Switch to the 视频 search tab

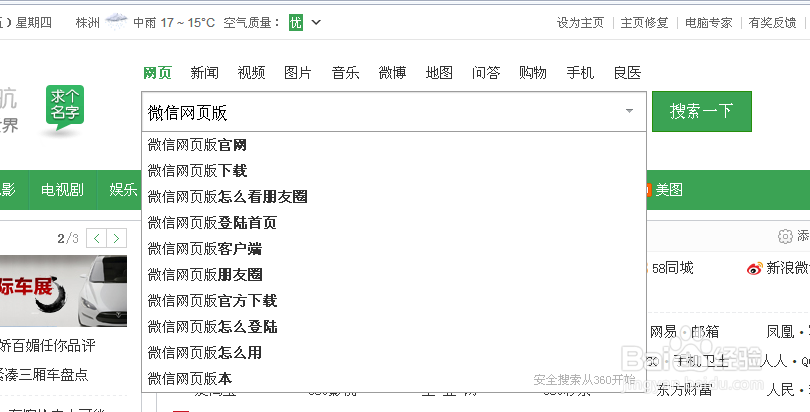(x=251, y=73)
